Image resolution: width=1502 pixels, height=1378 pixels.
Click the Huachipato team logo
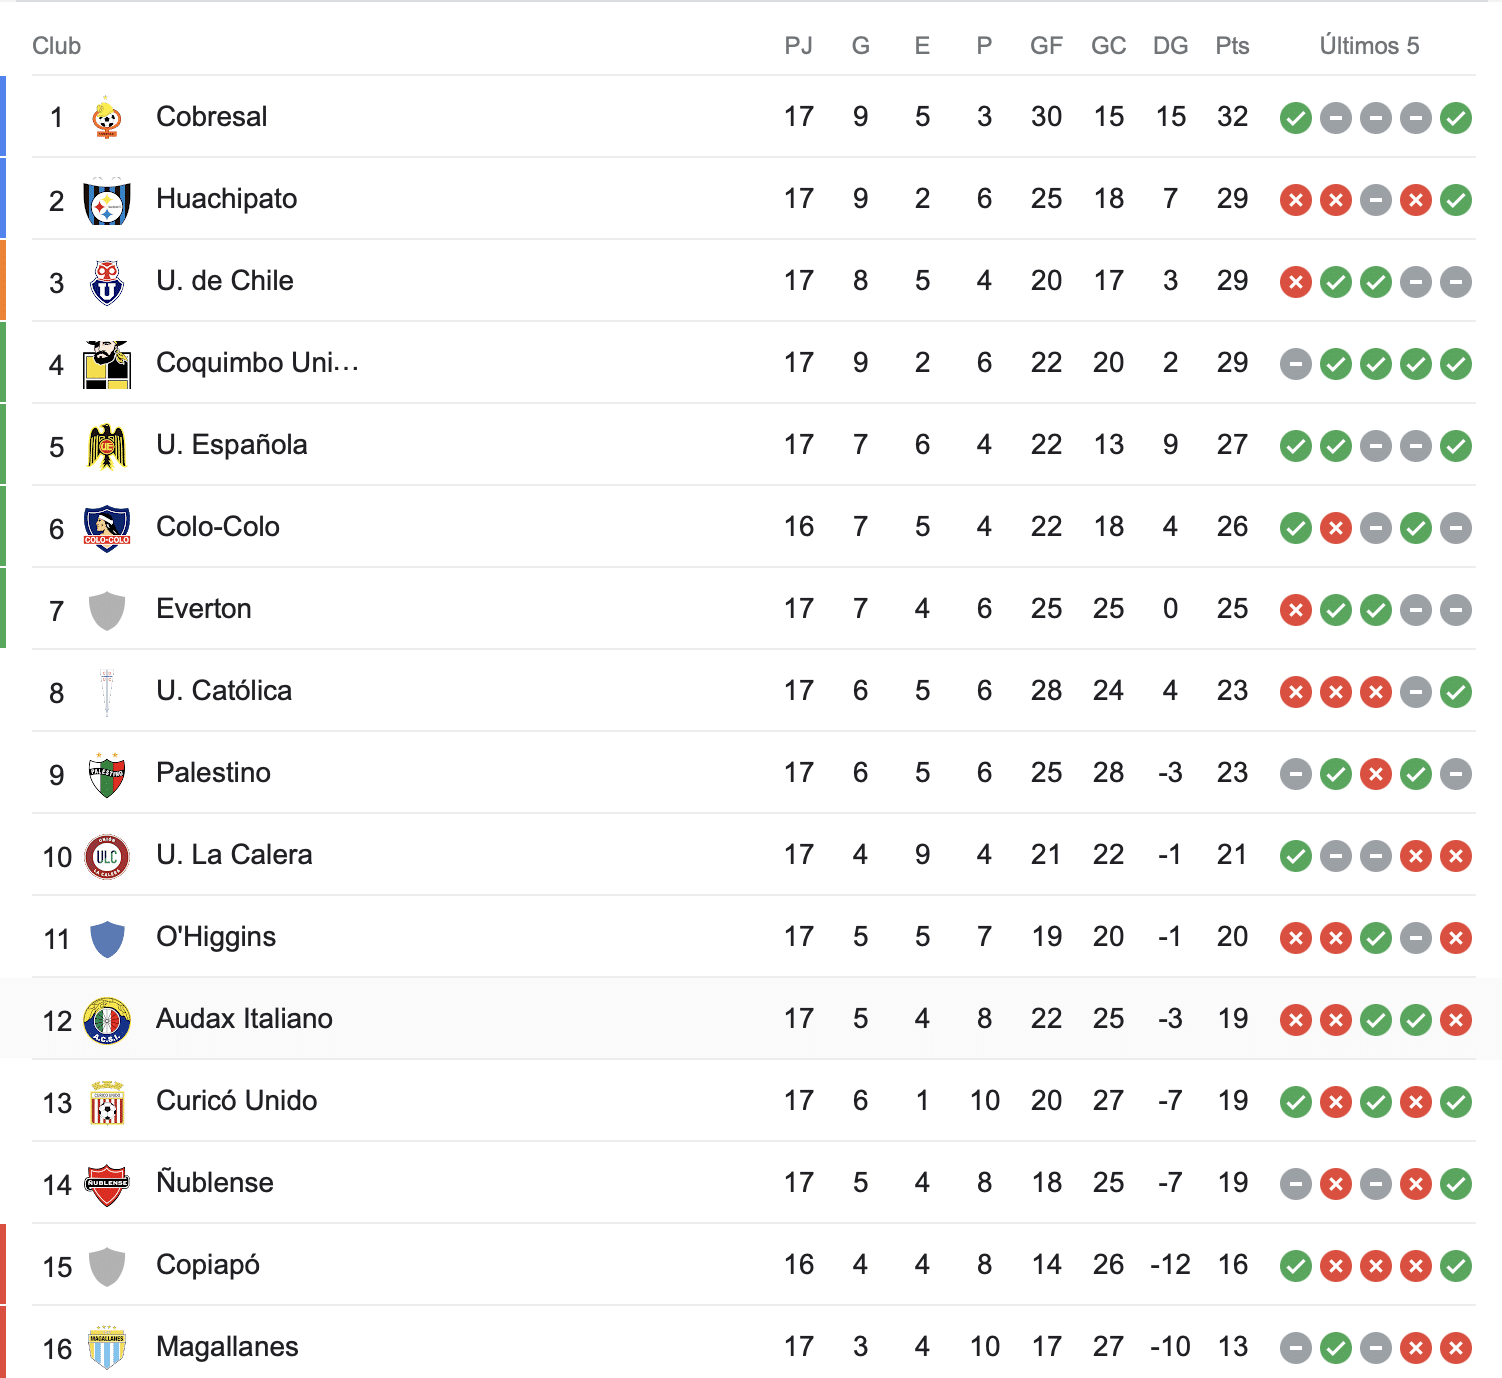point(108,199)
